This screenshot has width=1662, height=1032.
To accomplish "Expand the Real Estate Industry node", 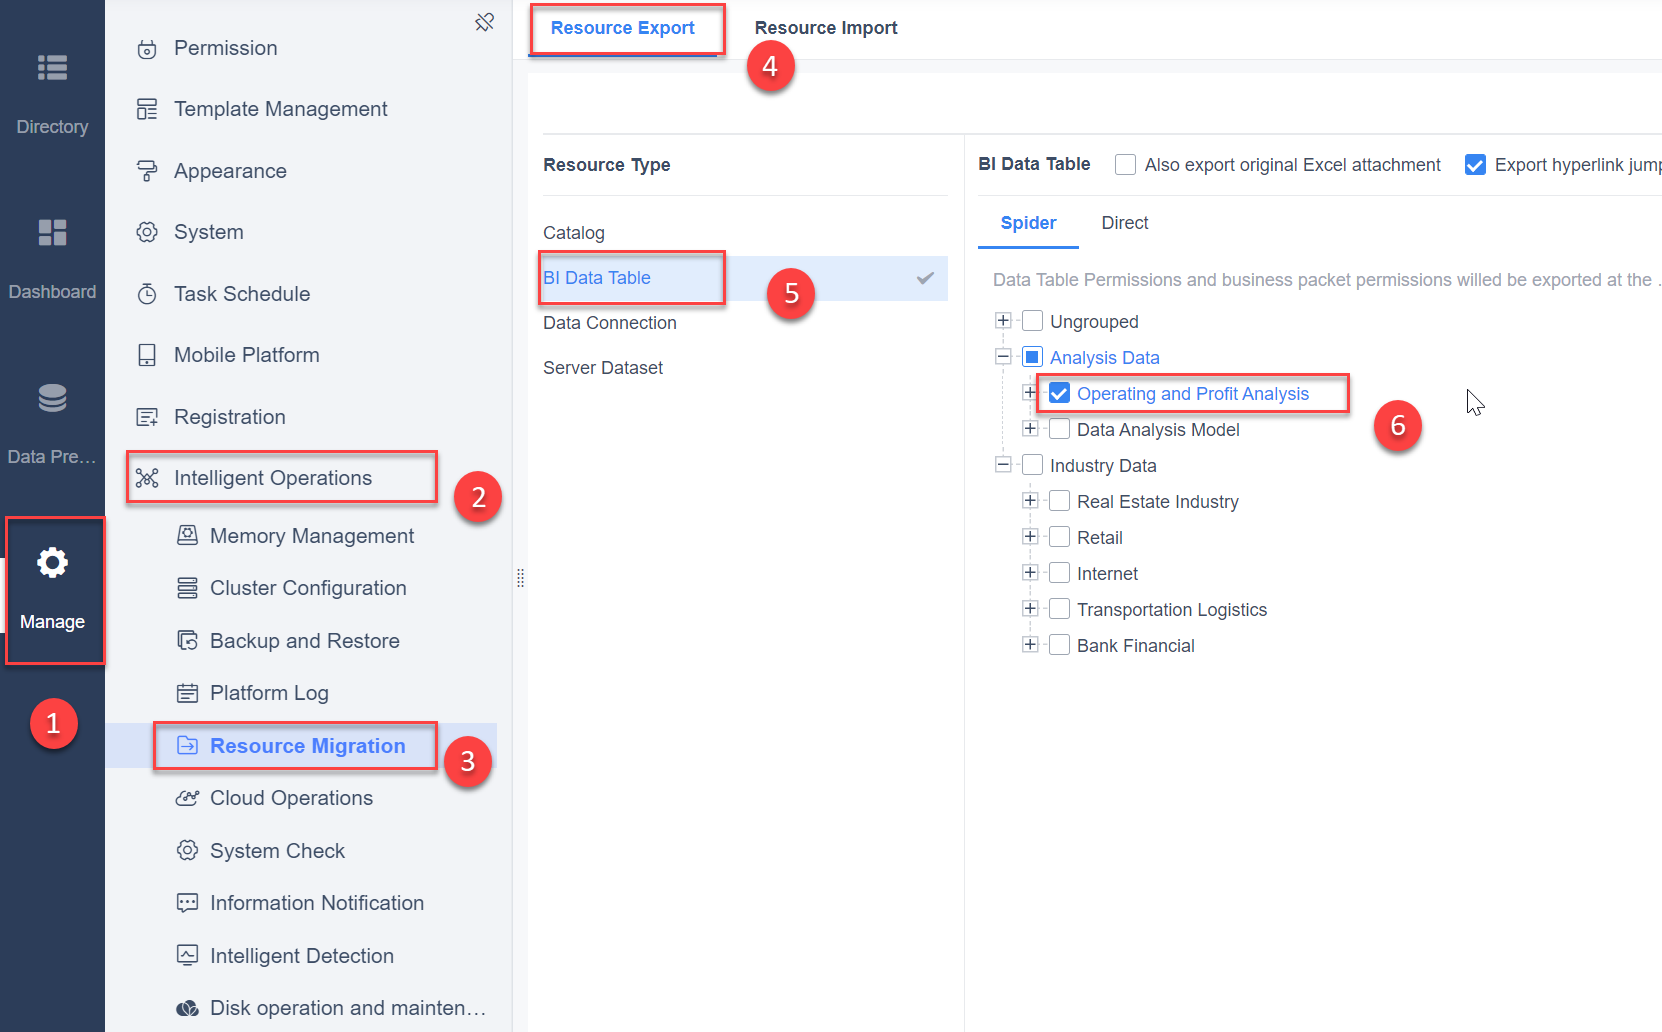I will point(1030,500).
